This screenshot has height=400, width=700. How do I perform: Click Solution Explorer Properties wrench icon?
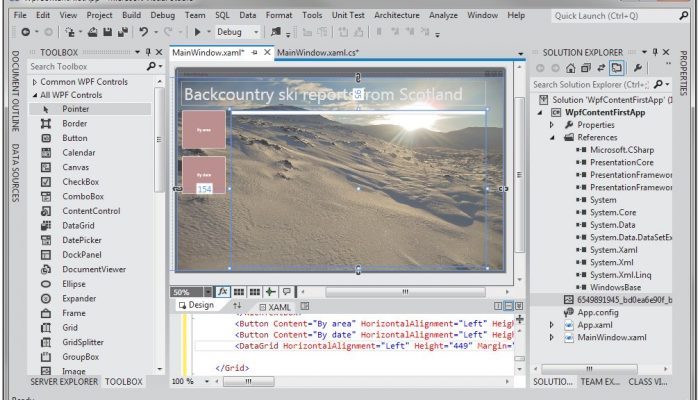coord(638,68)
